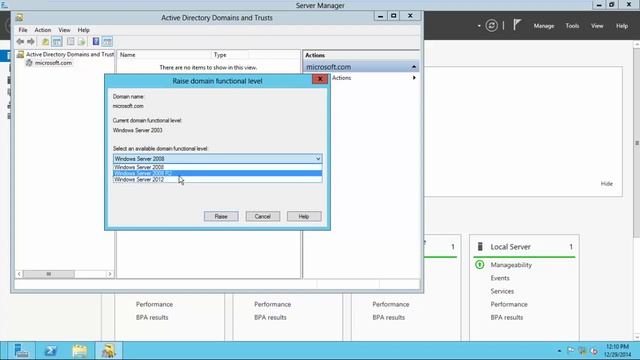Click BPA results under Local Server
Screen dimensions: 640x360
[x=507, y=317]
